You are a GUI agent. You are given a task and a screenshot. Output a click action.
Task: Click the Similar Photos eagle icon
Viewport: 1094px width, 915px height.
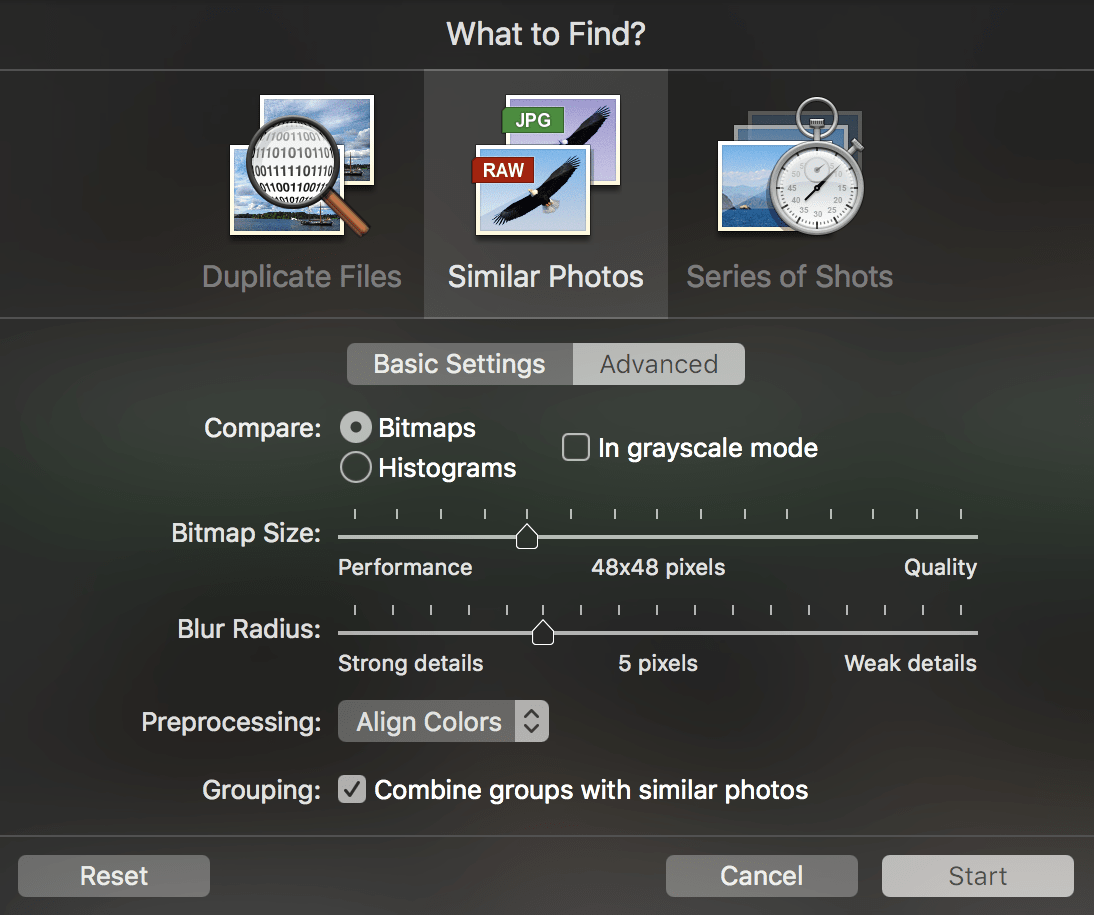[x=546, y=165]
